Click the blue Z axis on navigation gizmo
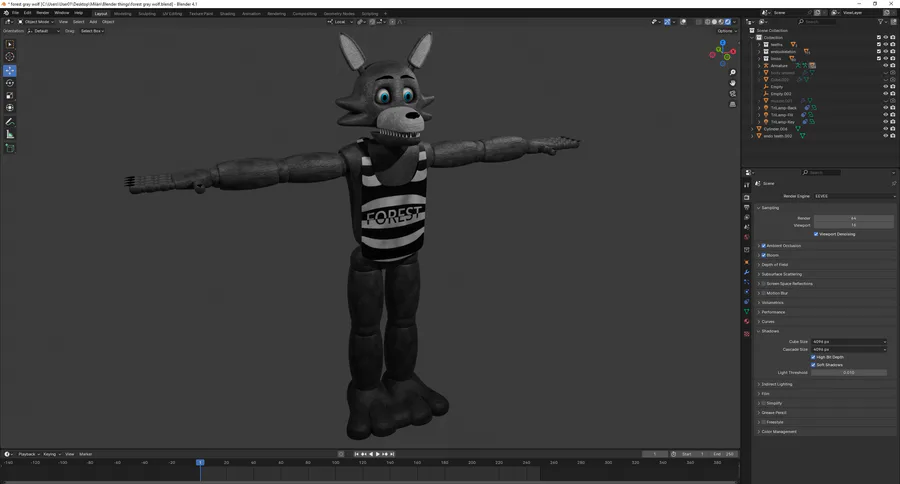The width and height of the screenshot is (900, 484). pos(723,43)
